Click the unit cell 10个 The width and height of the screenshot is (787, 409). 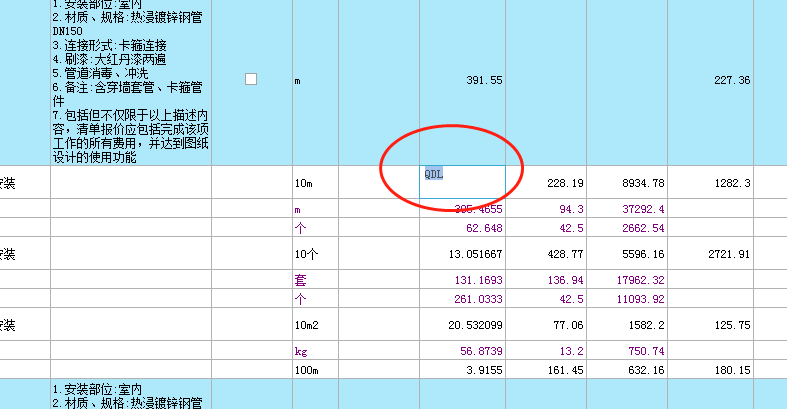(306, 254)
